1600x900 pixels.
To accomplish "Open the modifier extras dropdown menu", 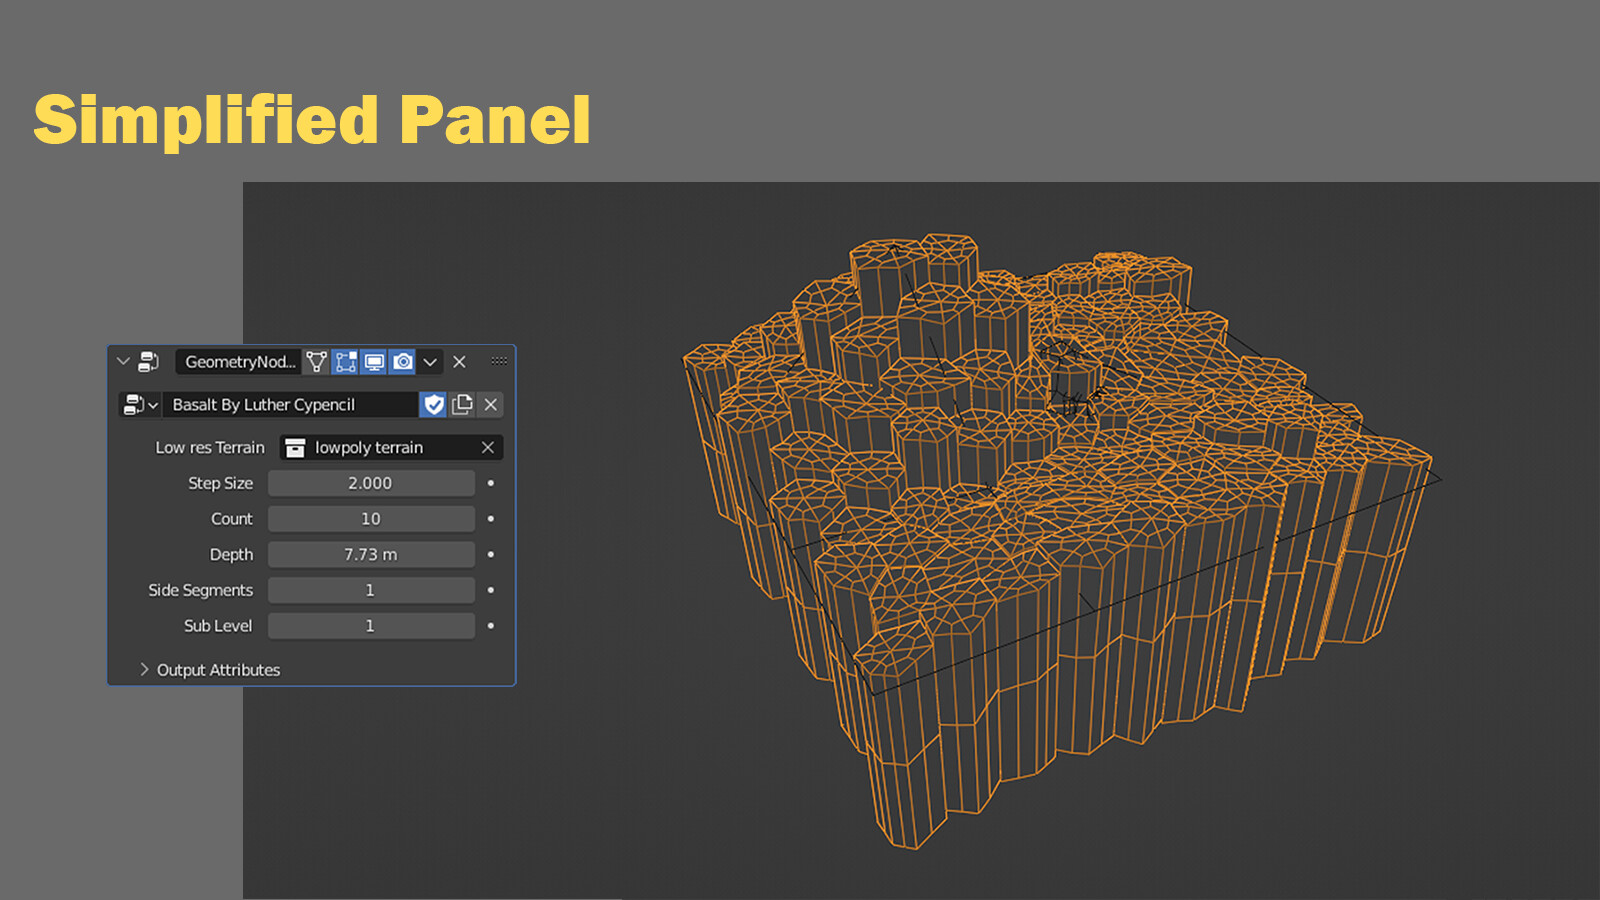I will click(x=430, y=362).
